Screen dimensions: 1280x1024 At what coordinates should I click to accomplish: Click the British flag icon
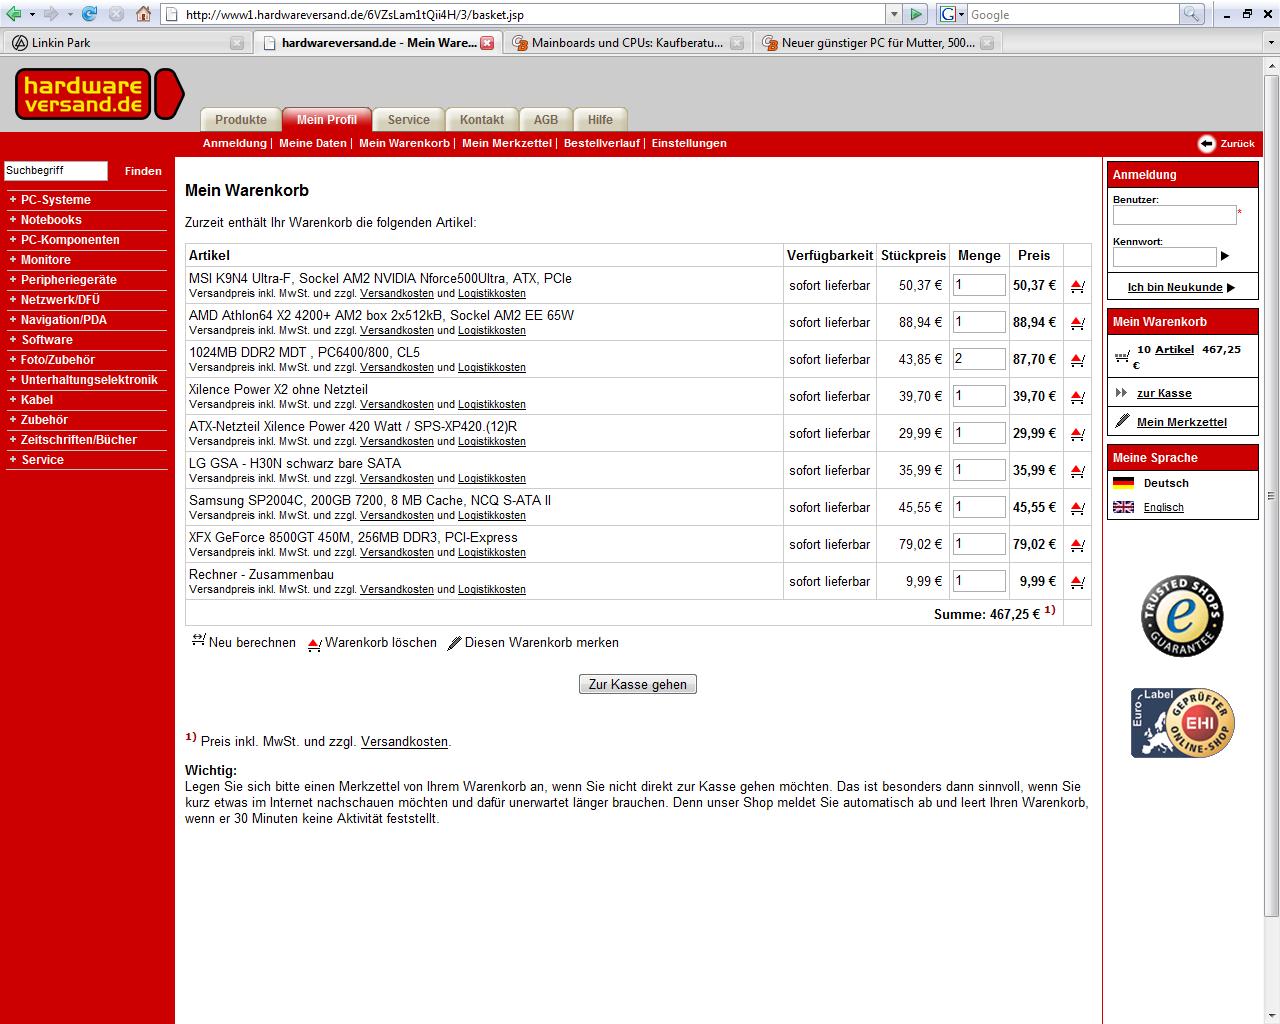point(1124,507)
